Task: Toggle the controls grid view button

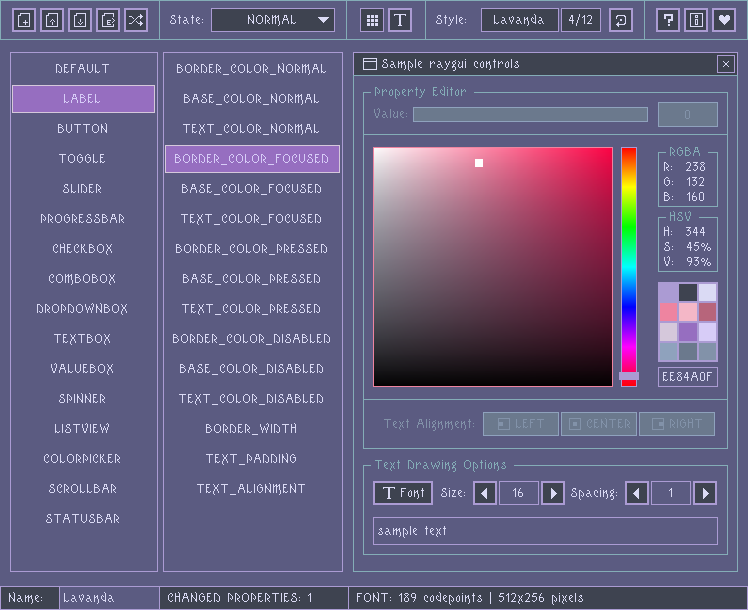Action: tap(372, 20)
